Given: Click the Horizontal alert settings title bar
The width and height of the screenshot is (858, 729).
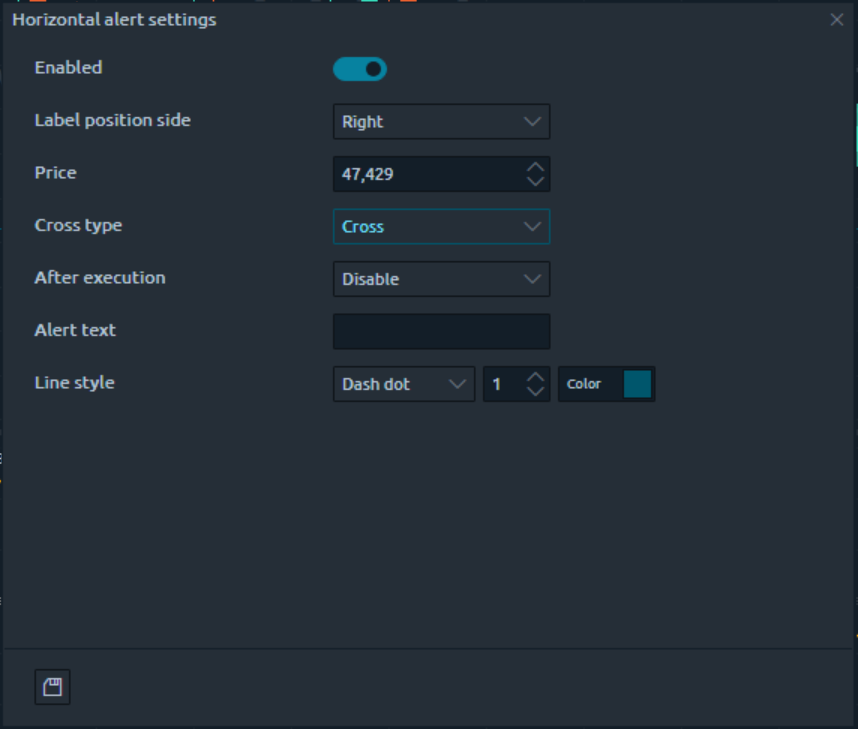Looking at the screenshot, I should click(400, 20).
